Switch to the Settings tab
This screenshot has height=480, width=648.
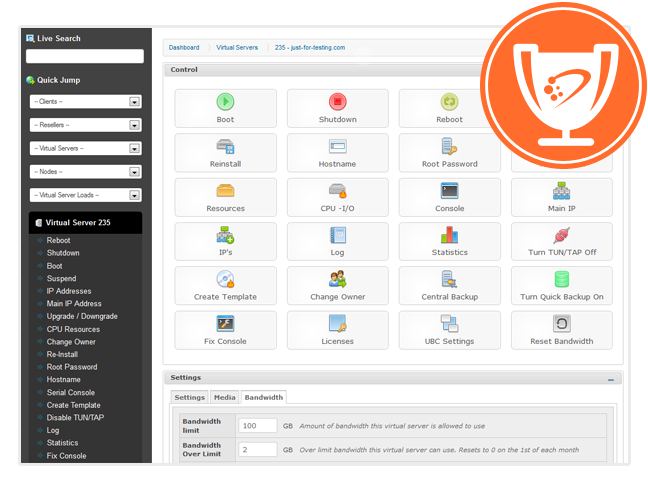coord(190,397)
